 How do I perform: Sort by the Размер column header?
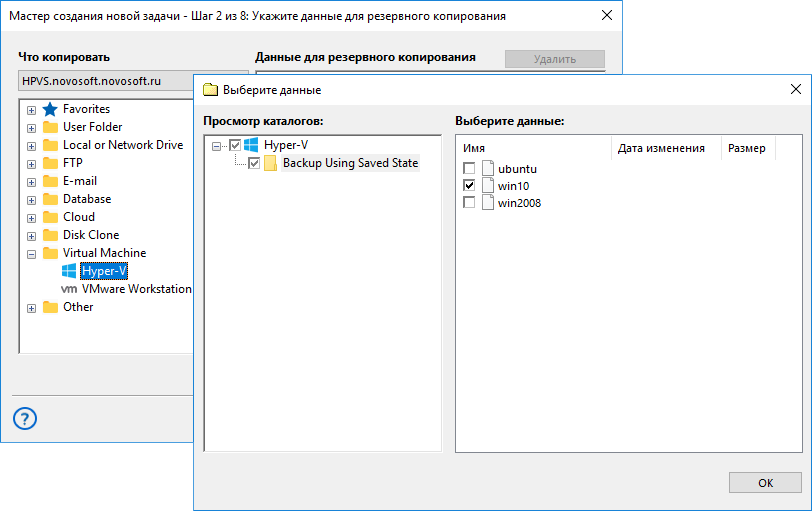[x=747, y=148]
